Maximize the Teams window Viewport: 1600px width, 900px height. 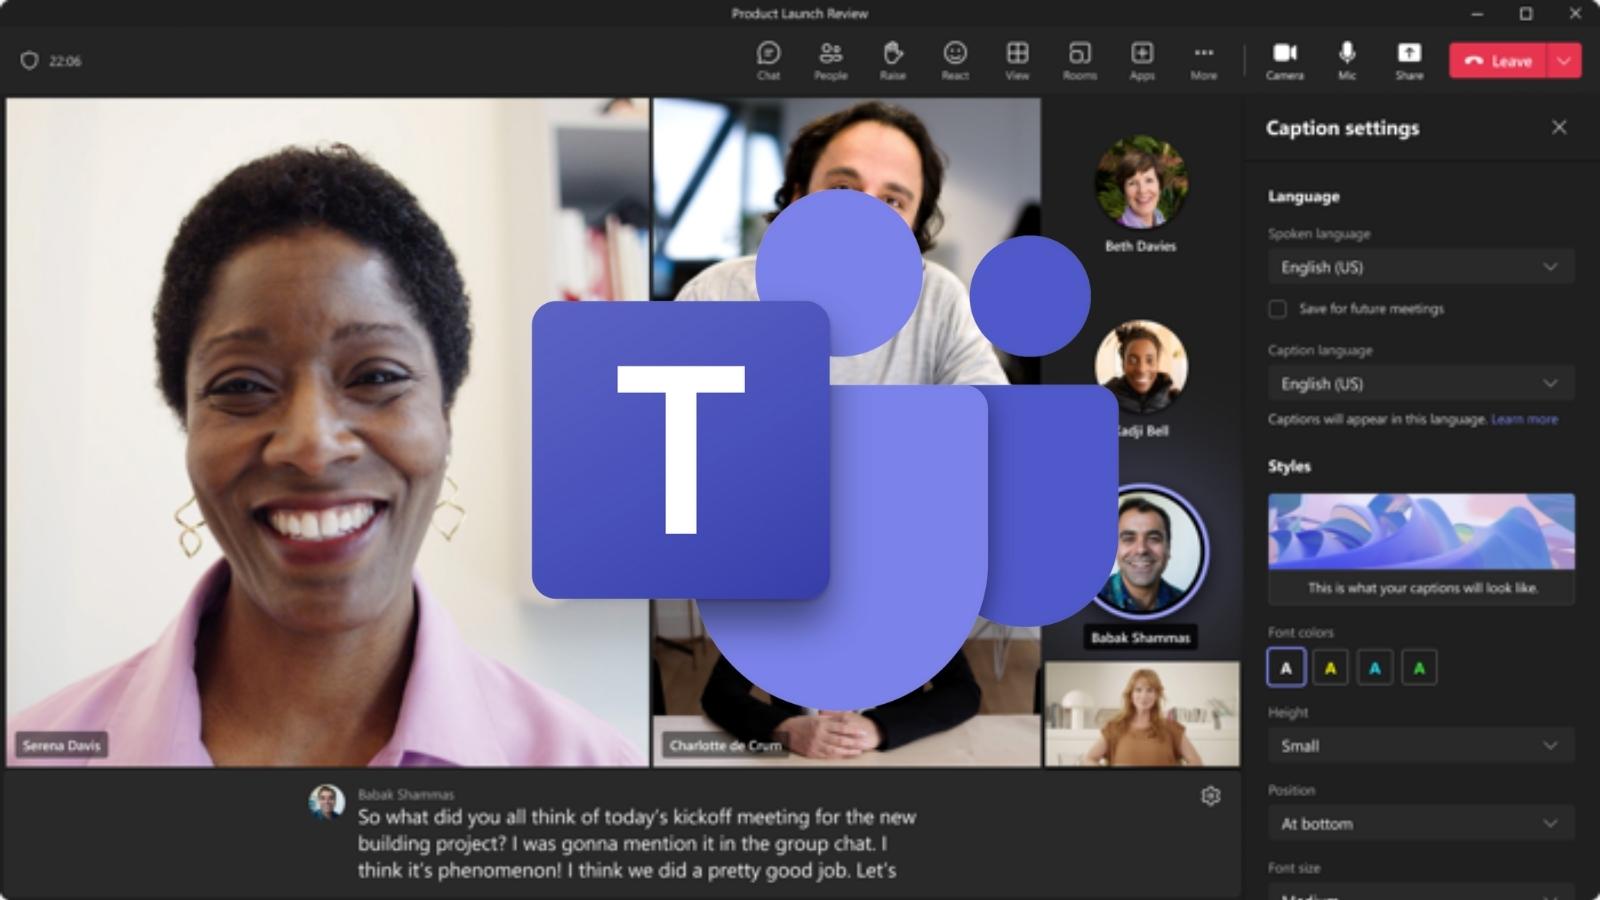[1526, 13]
